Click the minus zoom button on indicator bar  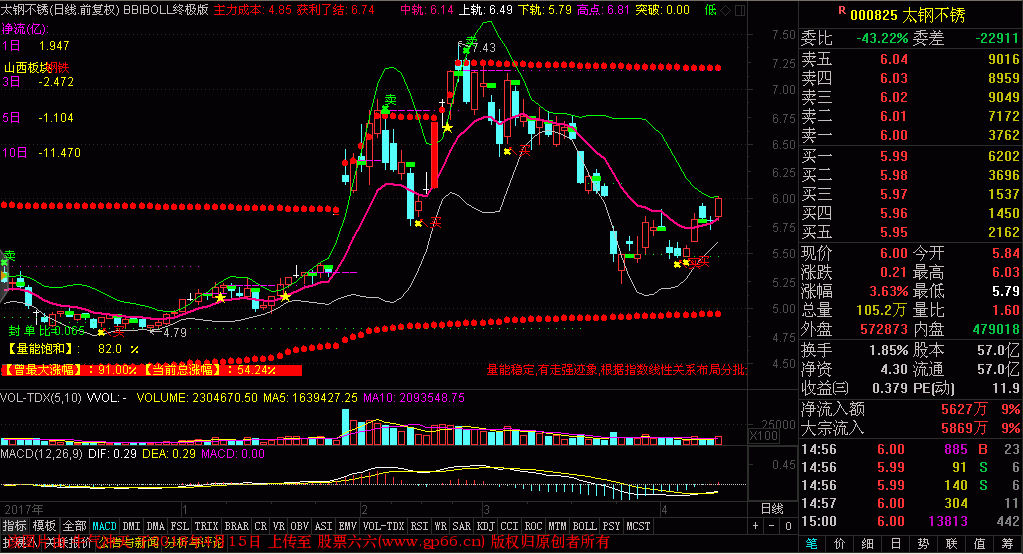coord(772,526)
